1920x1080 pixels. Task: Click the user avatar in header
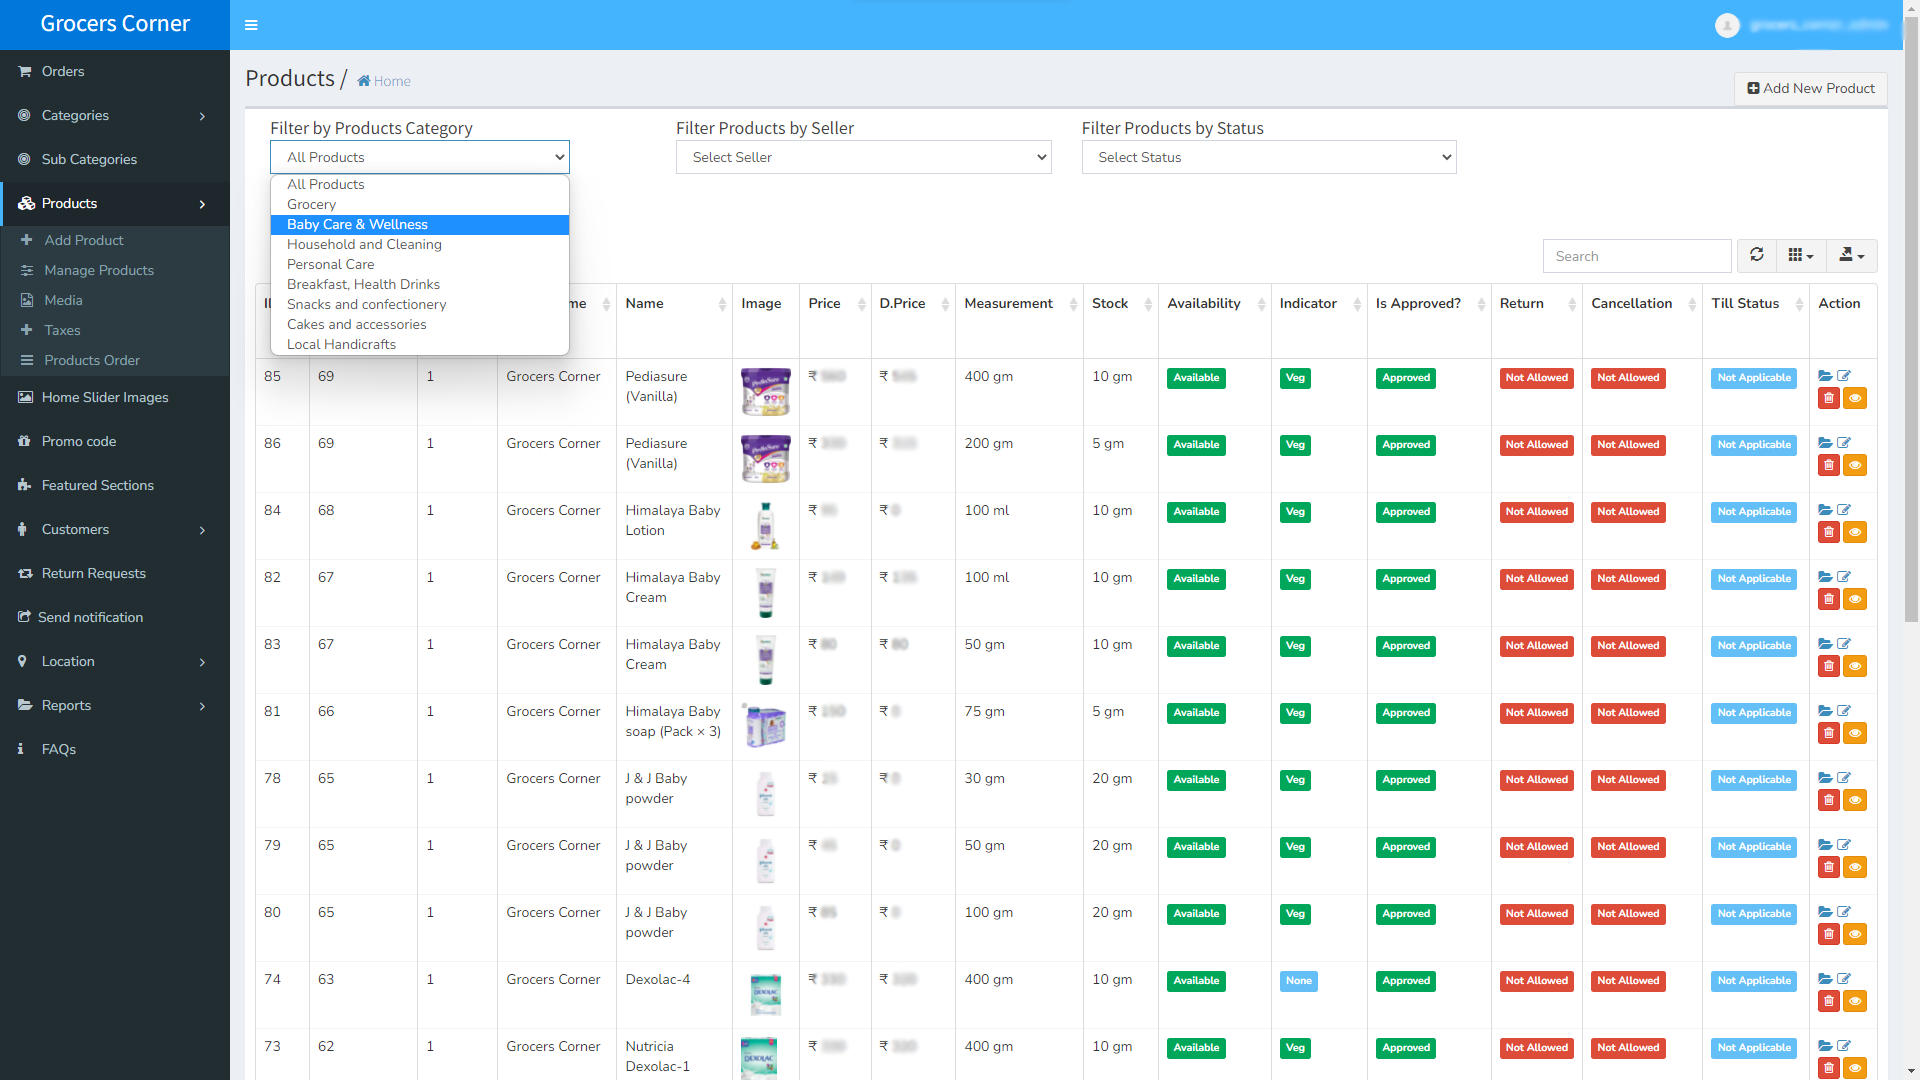(x=1727, y=25)
